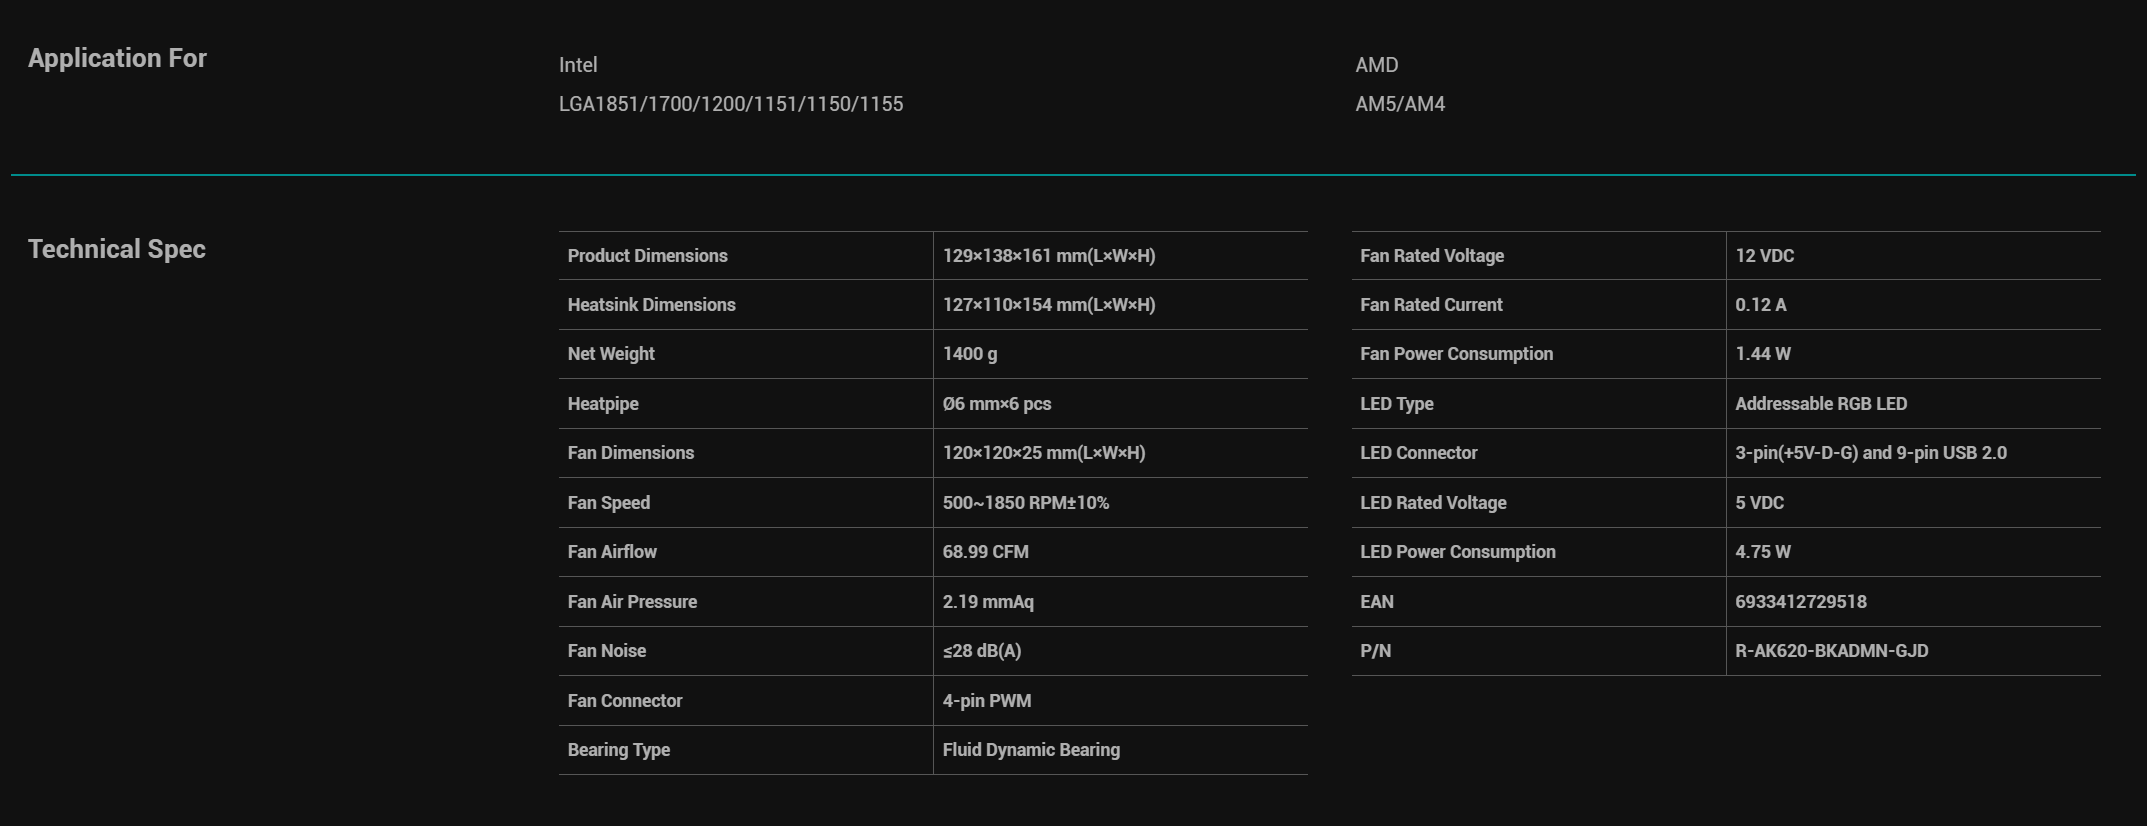This screenshot has width=2147, height=826.
Task: Click the AMD platform label
Action: click(1377, 65)
